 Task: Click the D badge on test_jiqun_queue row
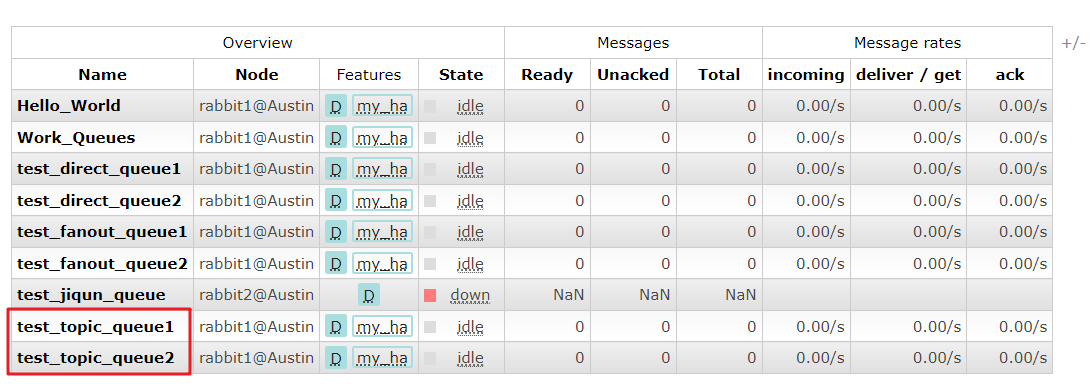click(x=369, y=295)
